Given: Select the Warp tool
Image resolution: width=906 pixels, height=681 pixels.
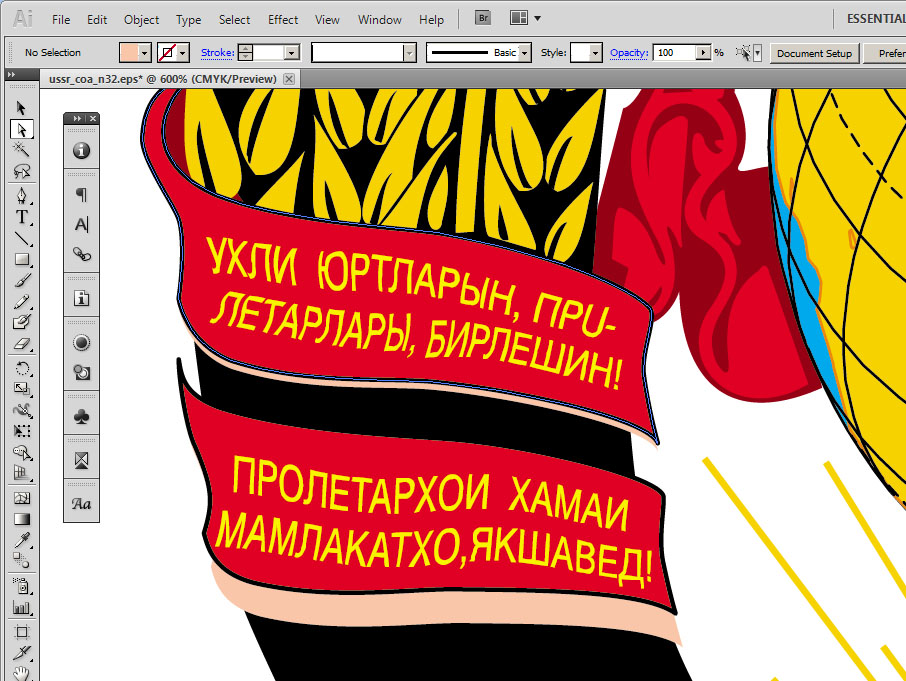Looking at the screenshot, I should point(21,410).
